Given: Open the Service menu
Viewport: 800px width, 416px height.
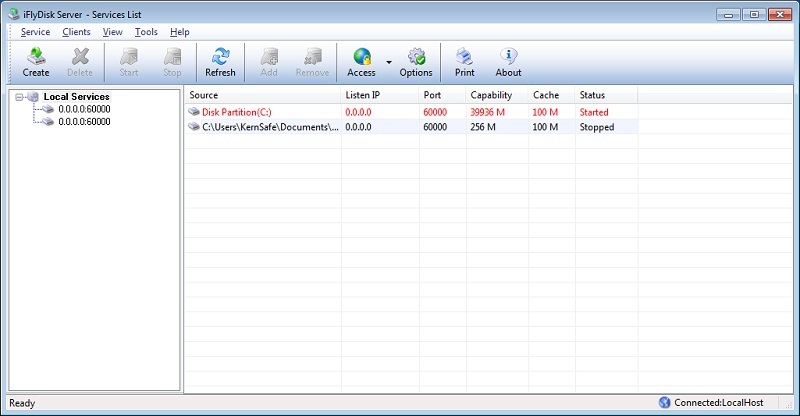Looking at the screenshot, I should [35, 32].
